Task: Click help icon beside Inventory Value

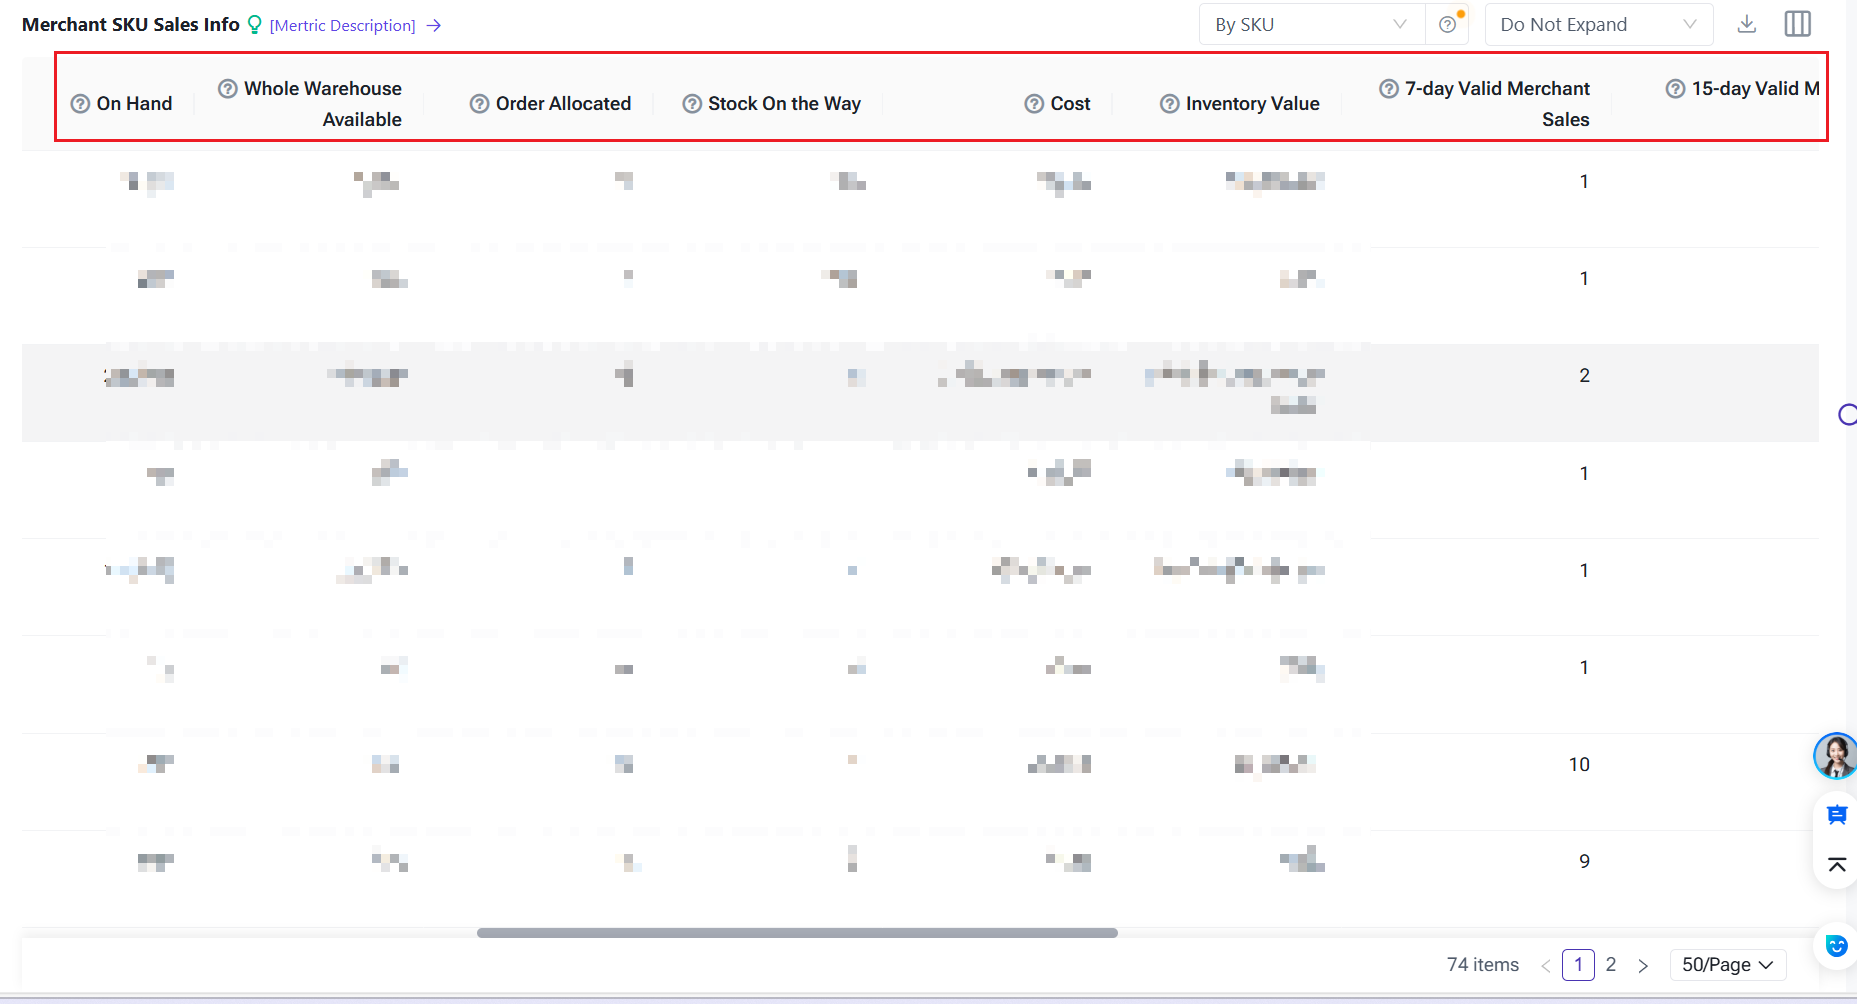Action: [1170, 104]
